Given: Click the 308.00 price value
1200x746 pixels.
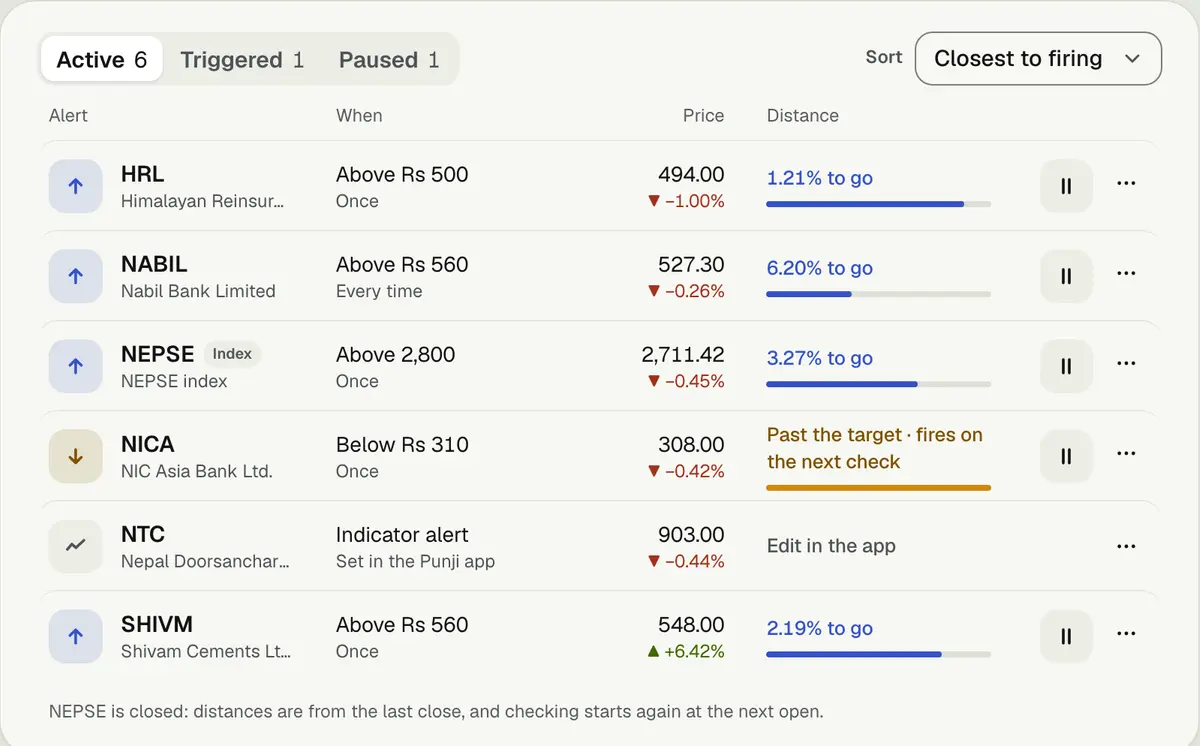Looking at the screenshot, I should [x=691, y=445].
